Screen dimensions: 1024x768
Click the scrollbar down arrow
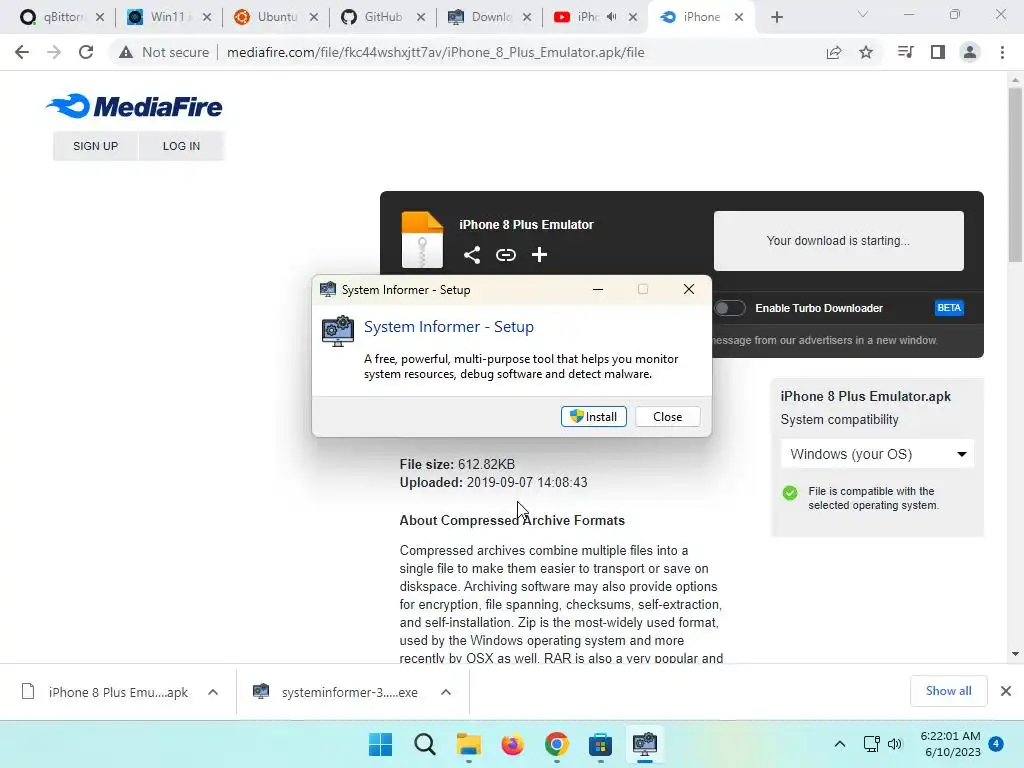coord(1015,654)
